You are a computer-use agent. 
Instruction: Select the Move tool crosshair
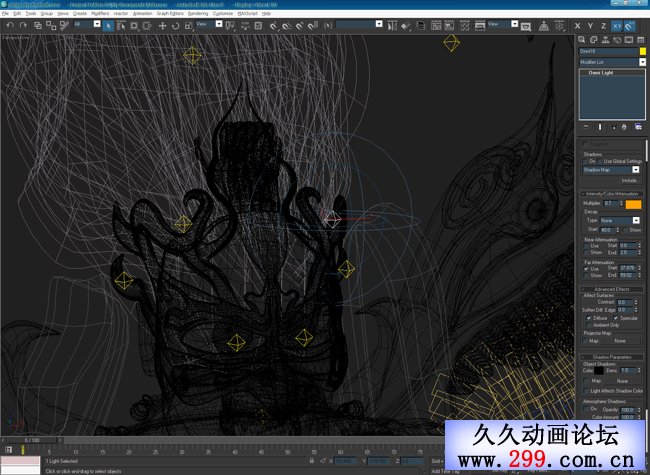pyautogui.click(x=162, y=26)
